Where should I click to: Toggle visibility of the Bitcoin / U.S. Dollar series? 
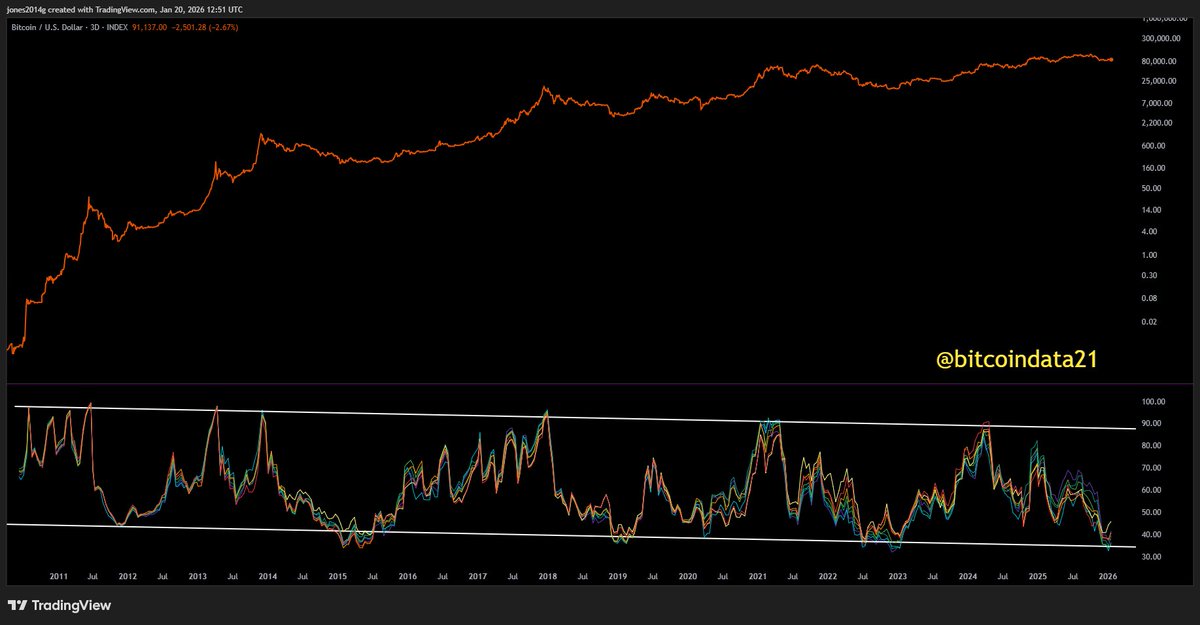[46, 29]
